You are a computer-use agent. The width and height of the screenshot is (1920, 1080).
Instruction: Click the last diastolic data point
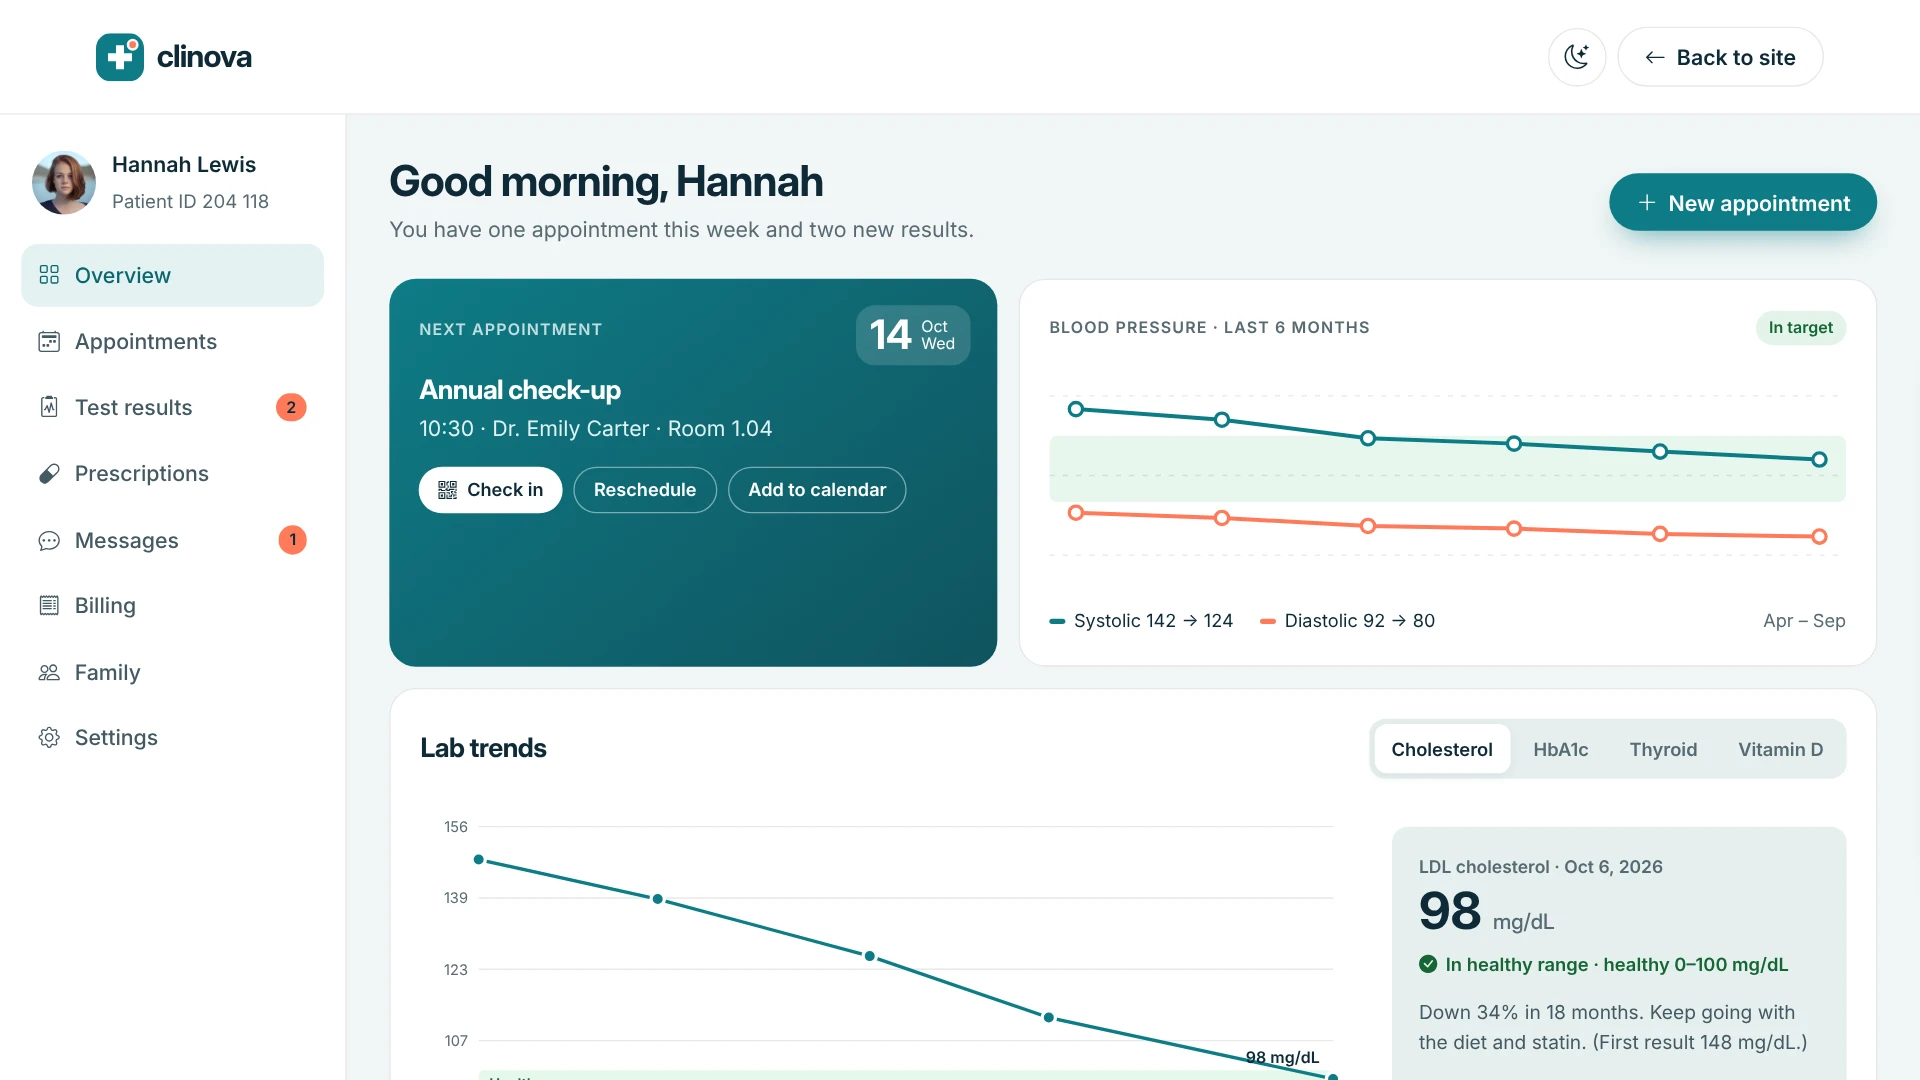[x=1820, y=537]
